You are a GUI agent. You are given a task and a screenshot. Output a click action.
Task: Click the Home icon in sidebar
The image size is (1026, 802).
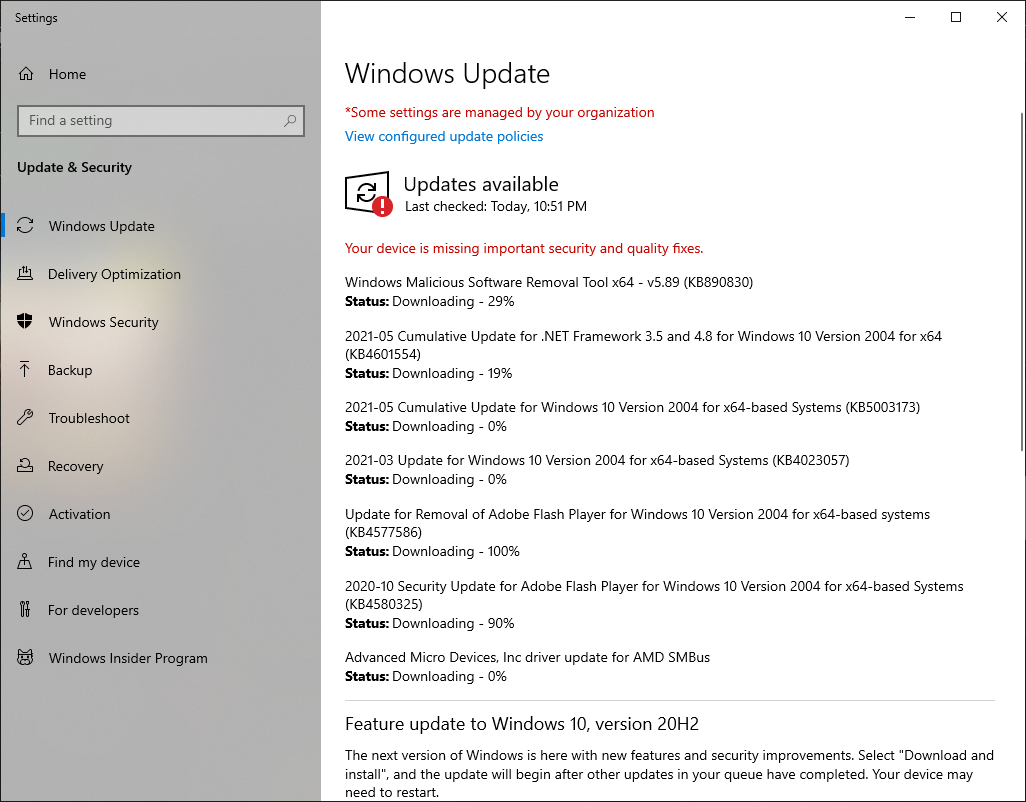(x=26, y=74)
